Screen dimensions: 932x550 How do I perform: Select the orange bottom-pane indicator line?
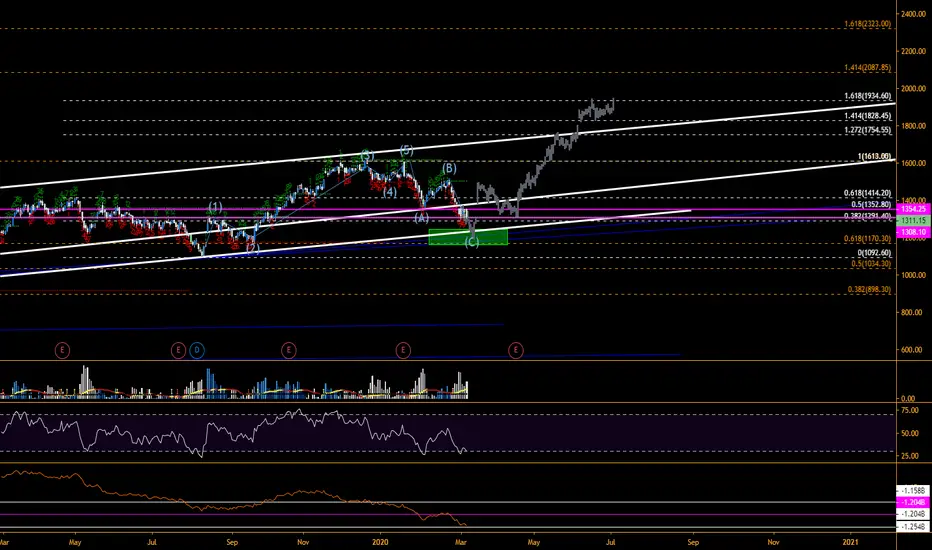click(x=233, y=499)
